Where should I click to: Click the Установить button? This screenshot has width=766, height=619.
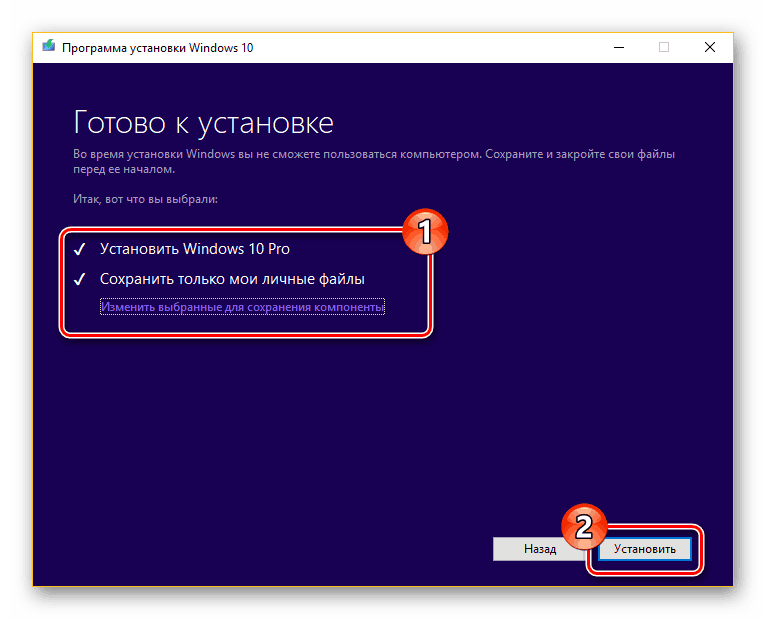click(x=644, y=549)
